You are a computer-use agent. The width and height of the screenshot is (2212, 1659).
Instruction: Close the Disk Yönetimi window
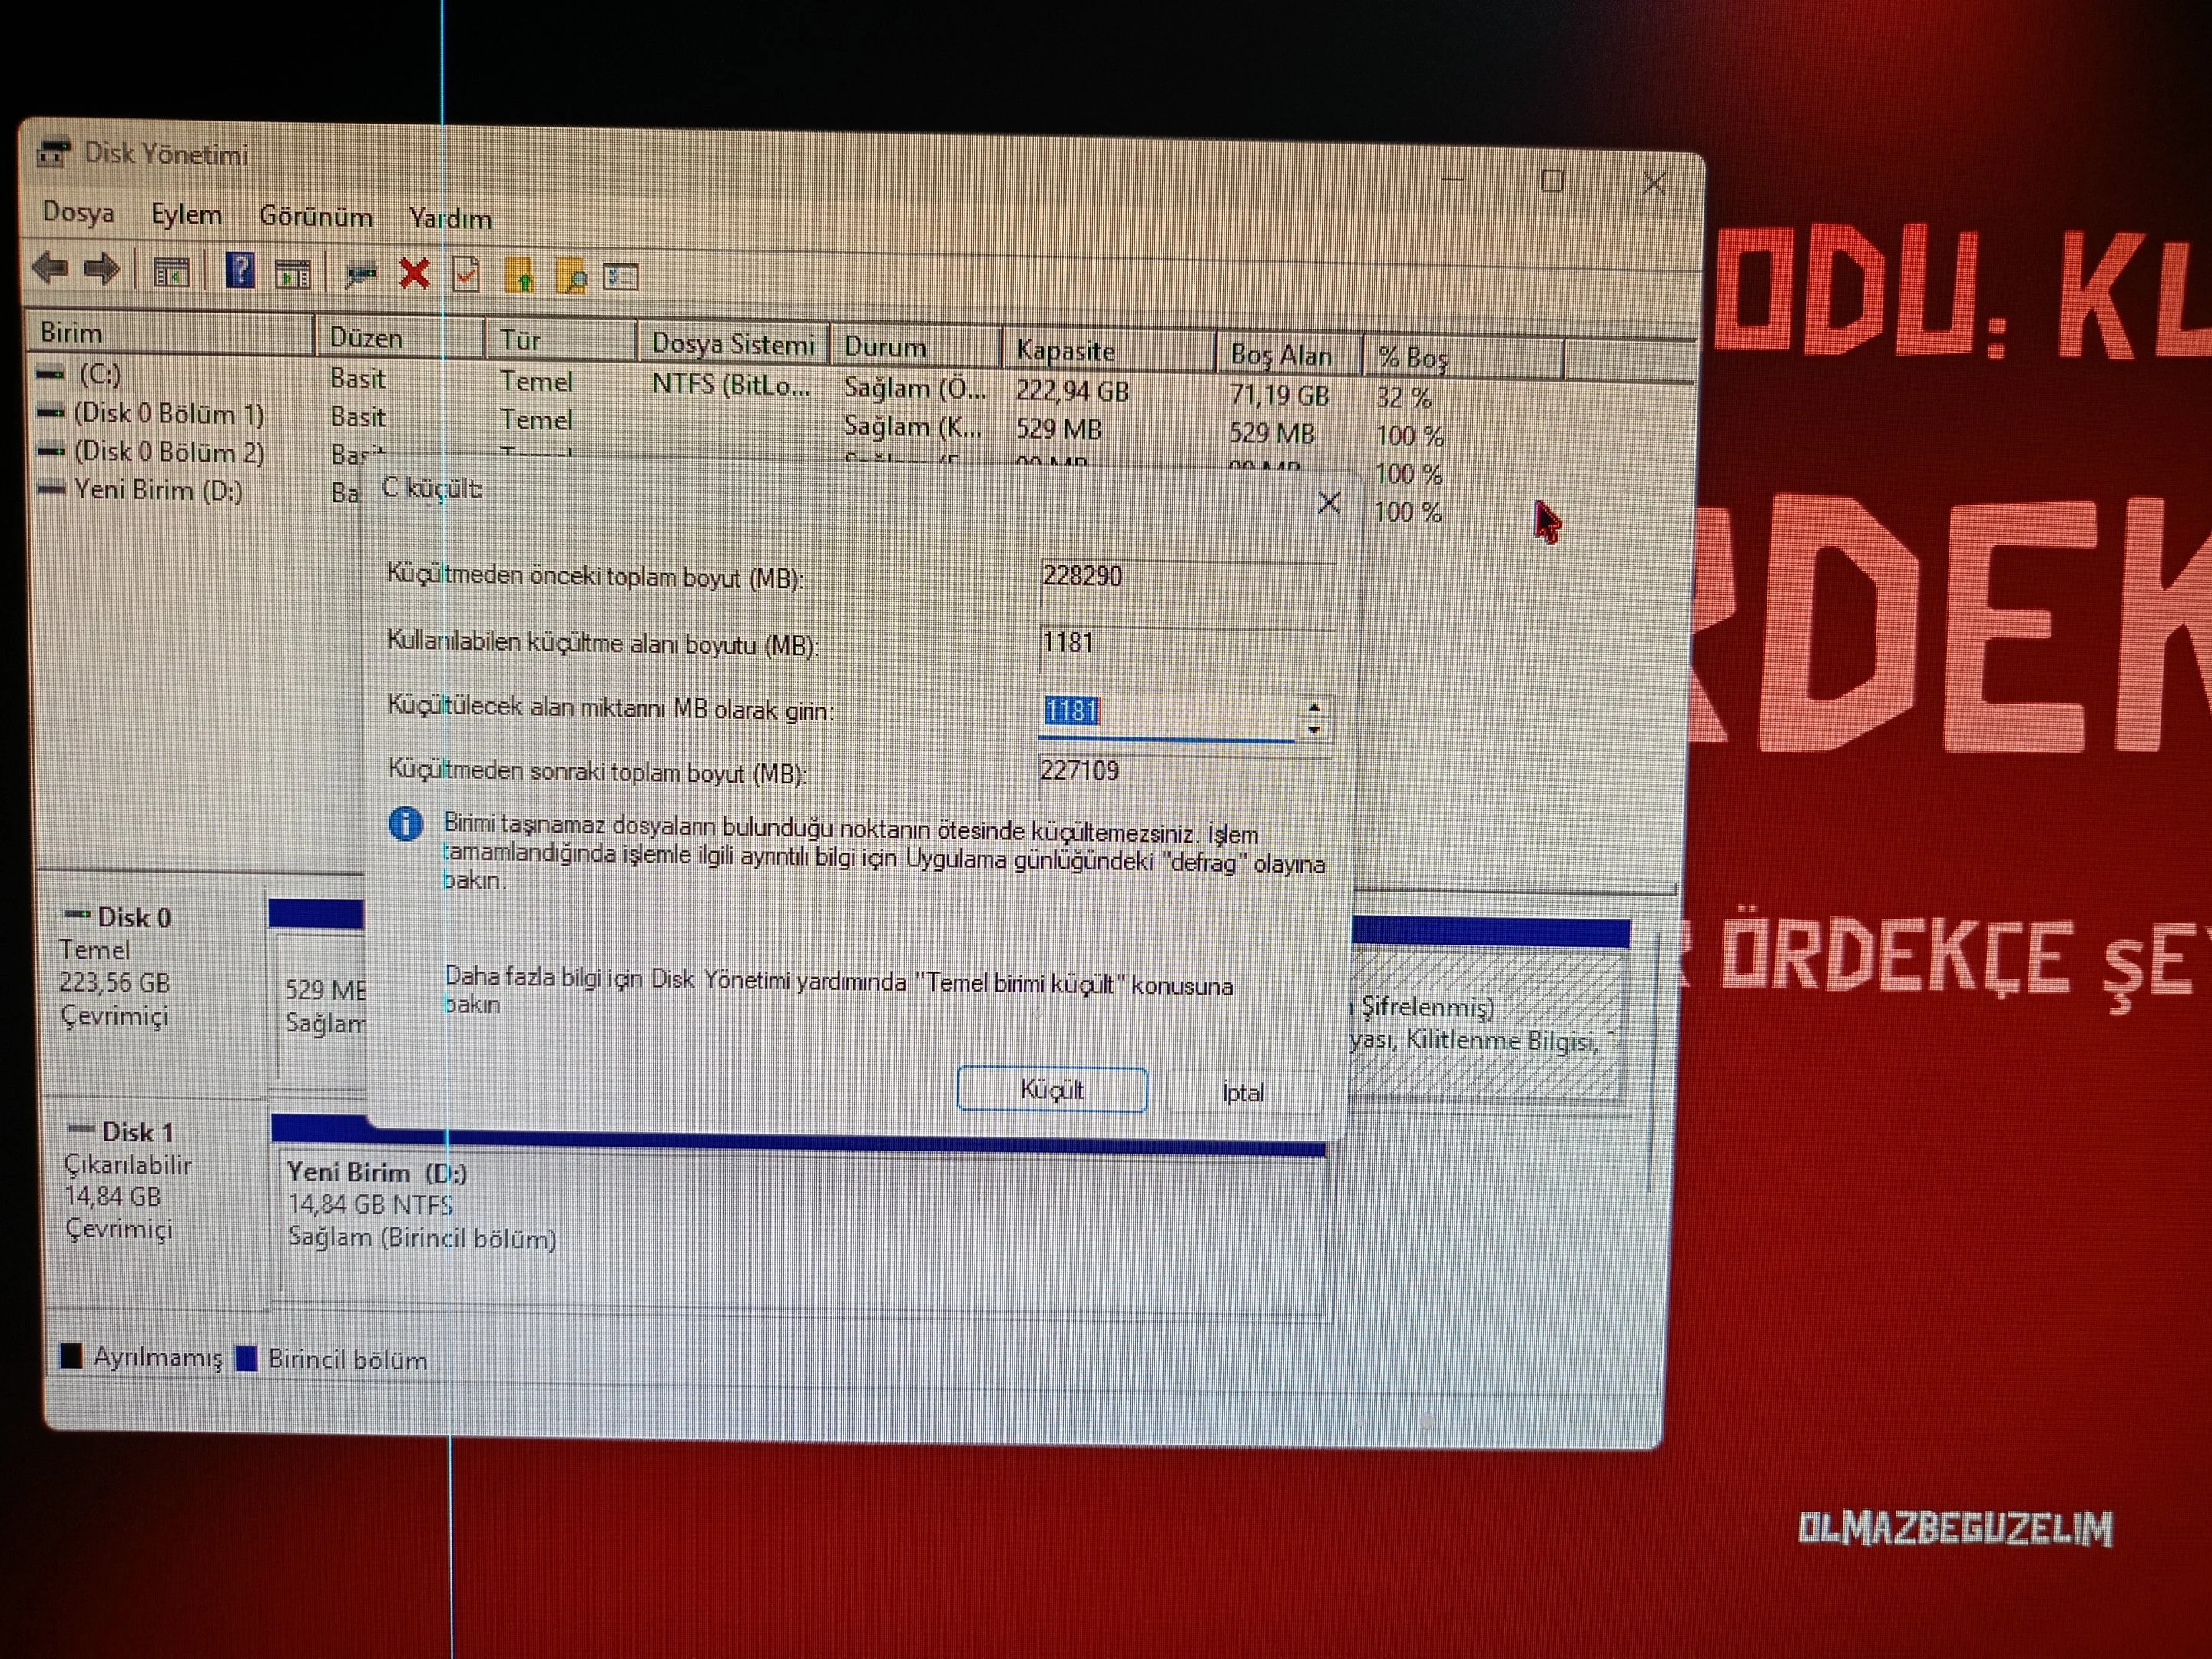[1654, 184]
